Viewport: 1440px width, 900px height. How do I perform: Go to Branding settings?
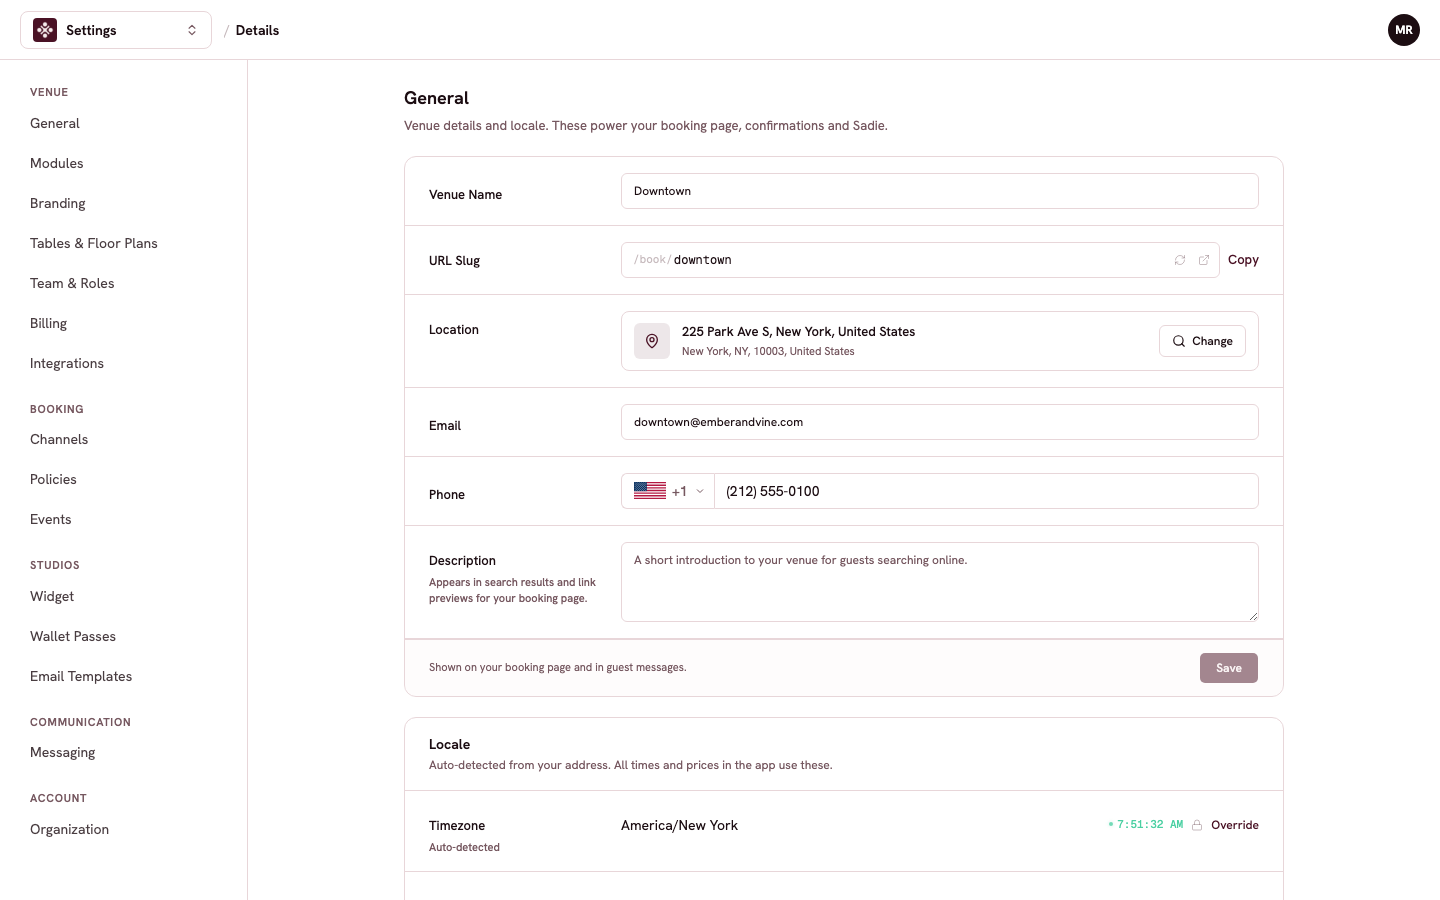(58, 203)
